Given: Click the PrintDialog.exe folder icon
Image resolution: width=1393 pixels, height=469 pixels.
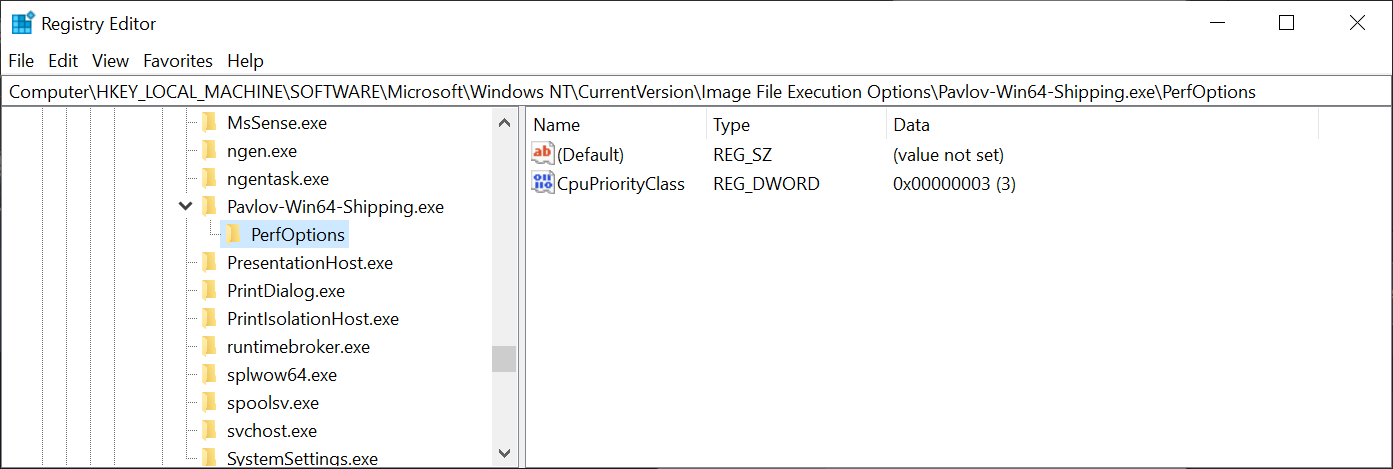Looking at the screenshot, I should point(209,291).
